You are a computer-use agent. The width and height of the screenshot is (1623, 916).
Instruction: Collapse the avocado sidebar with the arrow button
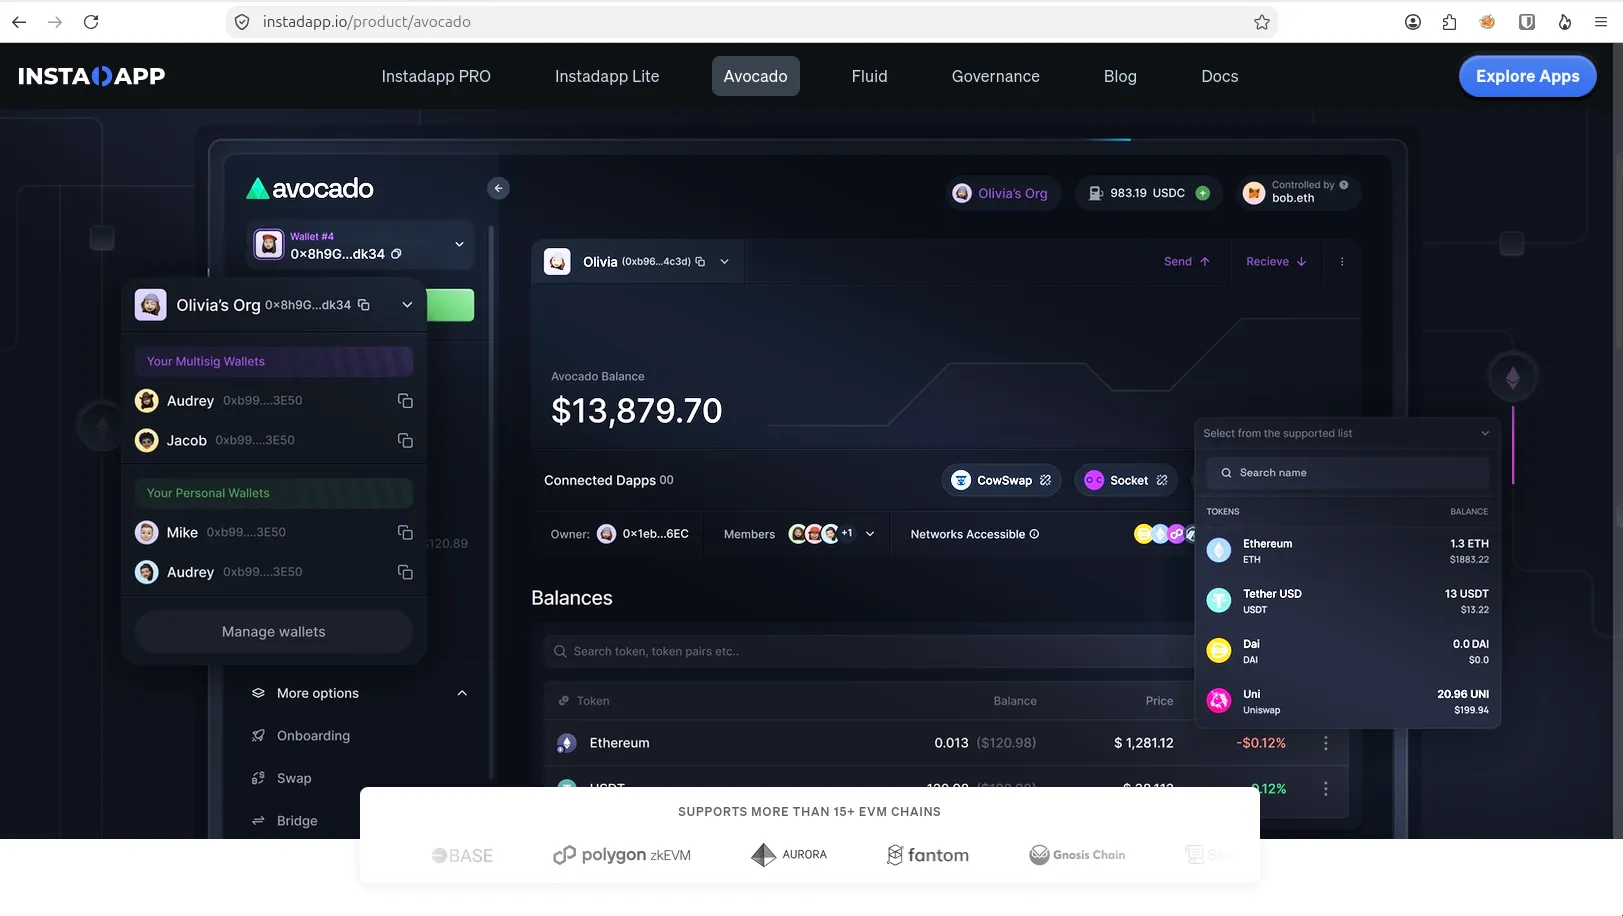(498, 188)
